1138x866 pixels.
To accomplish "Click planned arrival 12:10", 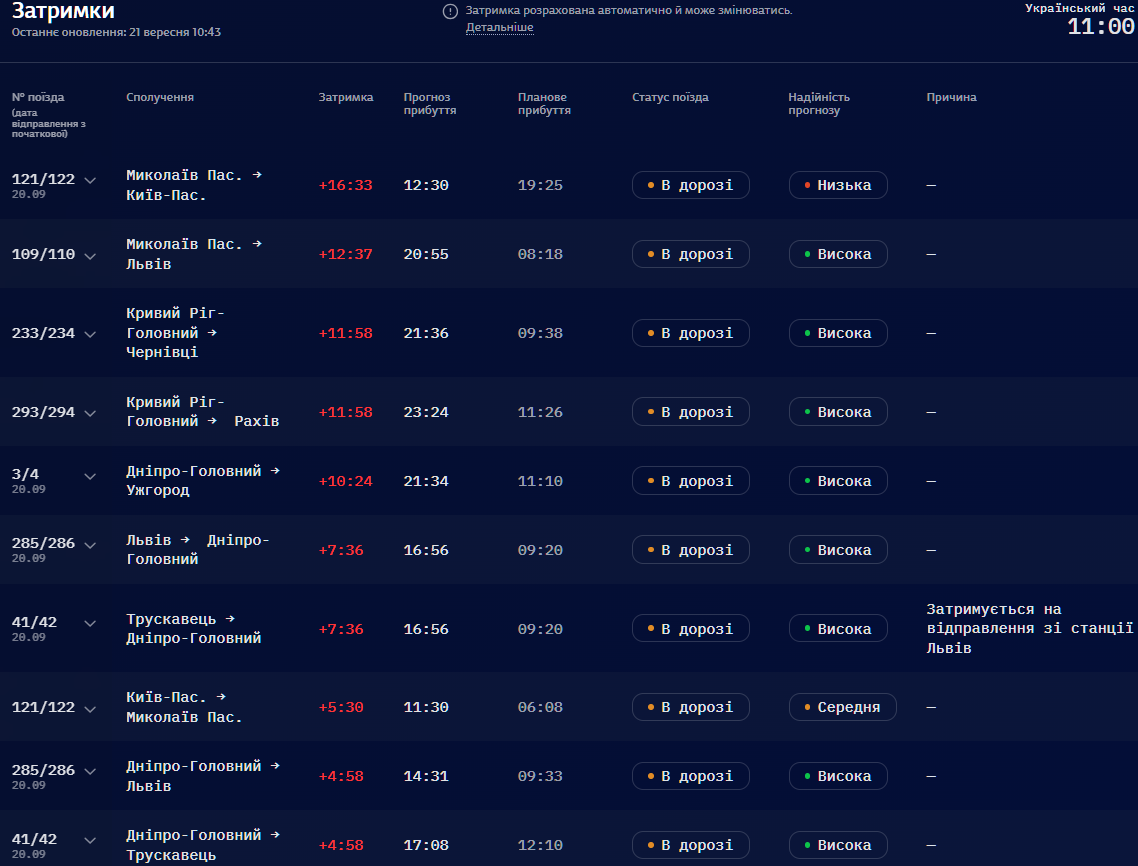I will coord(540,845).
